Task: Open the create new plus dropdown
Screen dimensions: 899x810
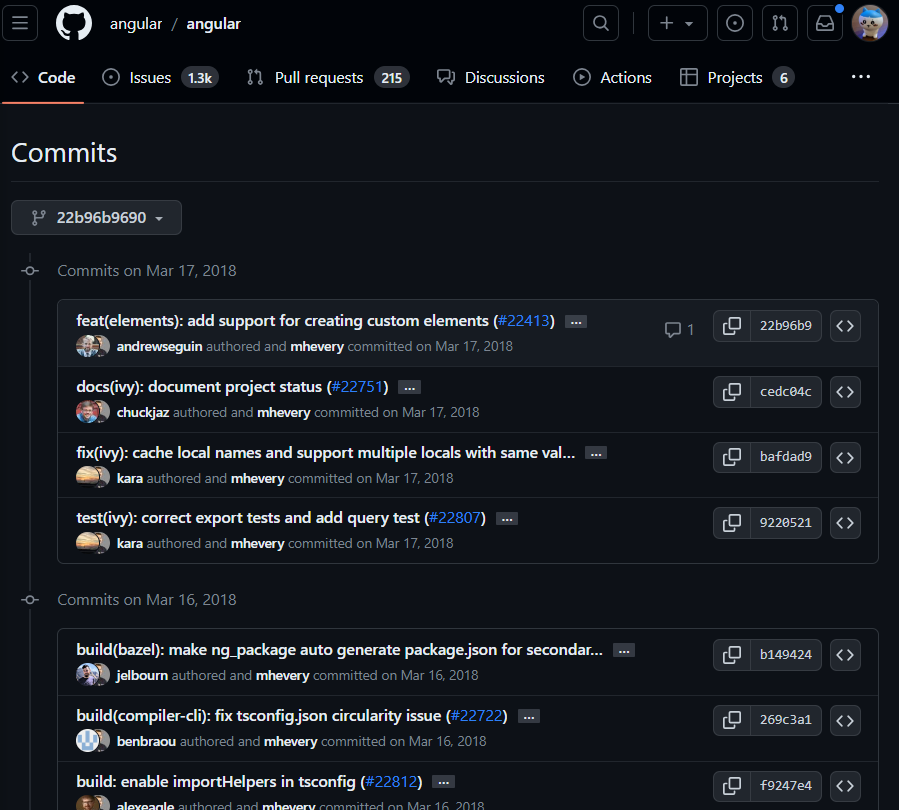Action: pyautogui.click(x=677, y=23)
